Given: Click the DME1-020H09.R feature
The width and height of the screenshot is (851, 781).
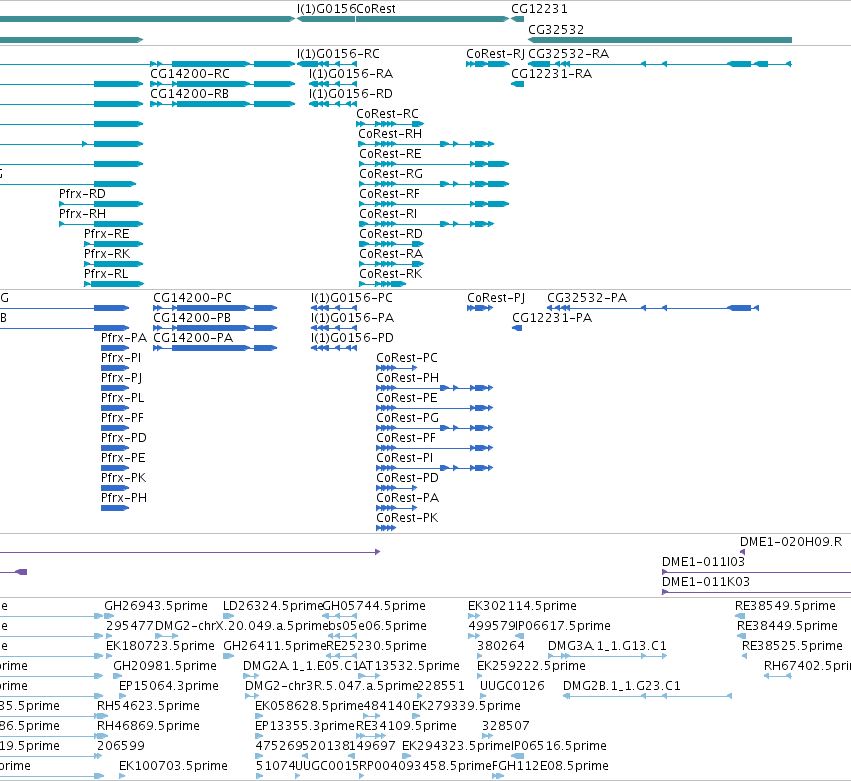Looking at the screenshot, I should pyautogui.click(x=742, y=553).
